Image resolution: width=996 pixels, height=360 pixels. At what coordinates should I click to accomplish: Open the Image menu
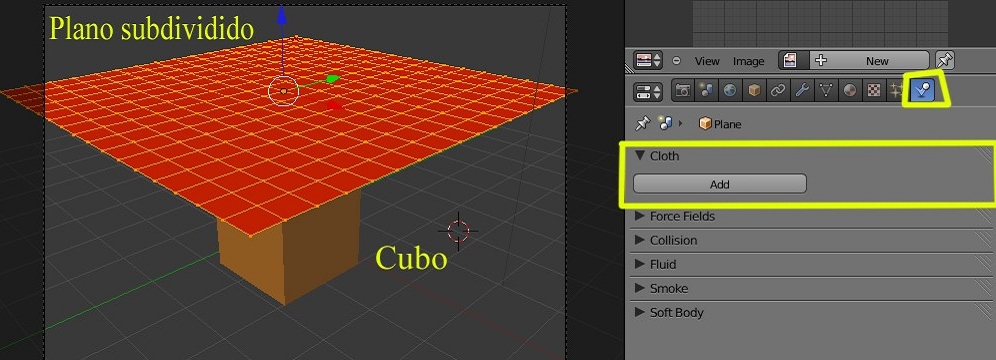point(748,61)
